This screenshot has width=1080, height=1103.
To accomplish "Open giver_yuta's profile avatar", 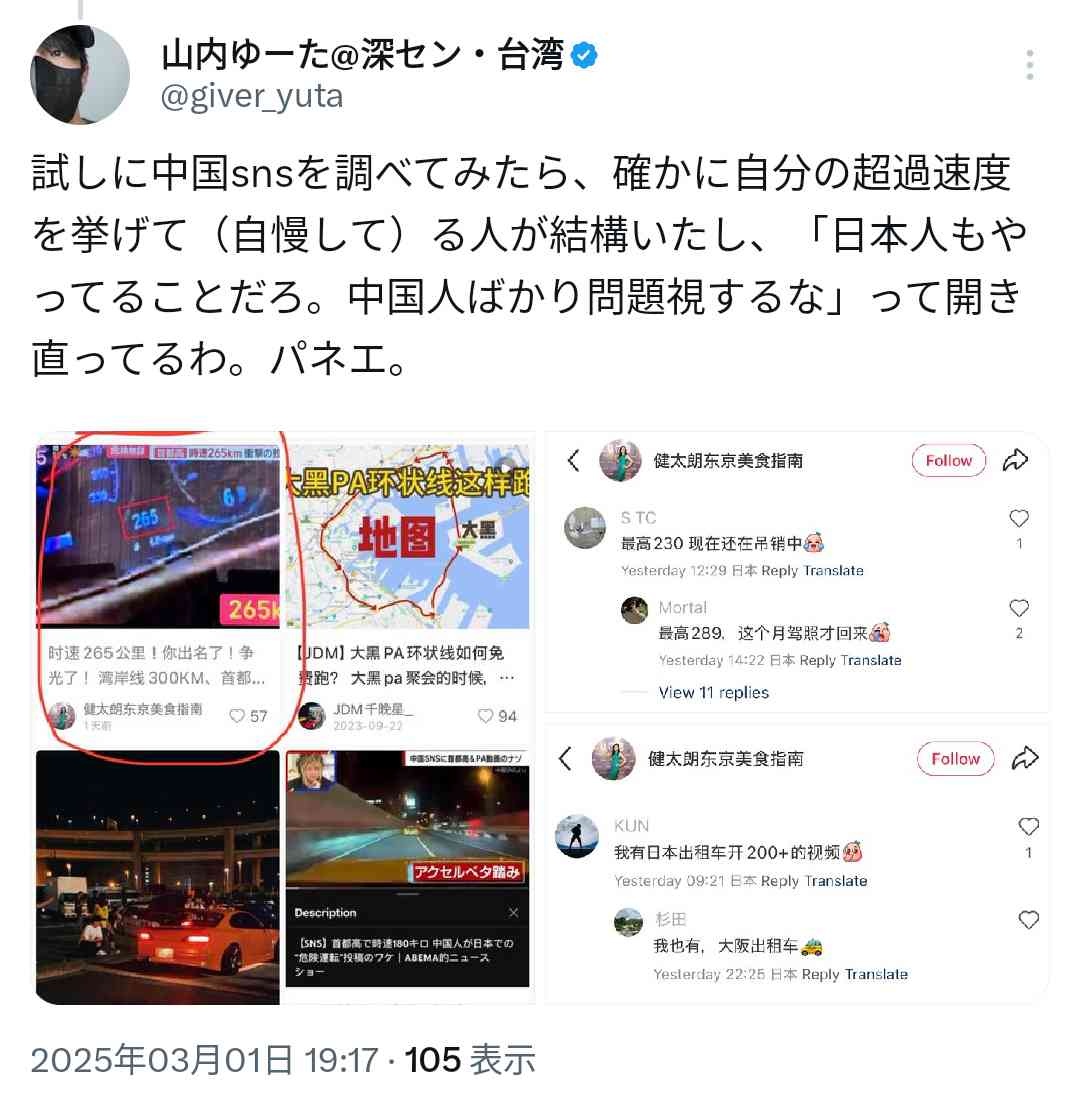I will [x=80, y=75].
